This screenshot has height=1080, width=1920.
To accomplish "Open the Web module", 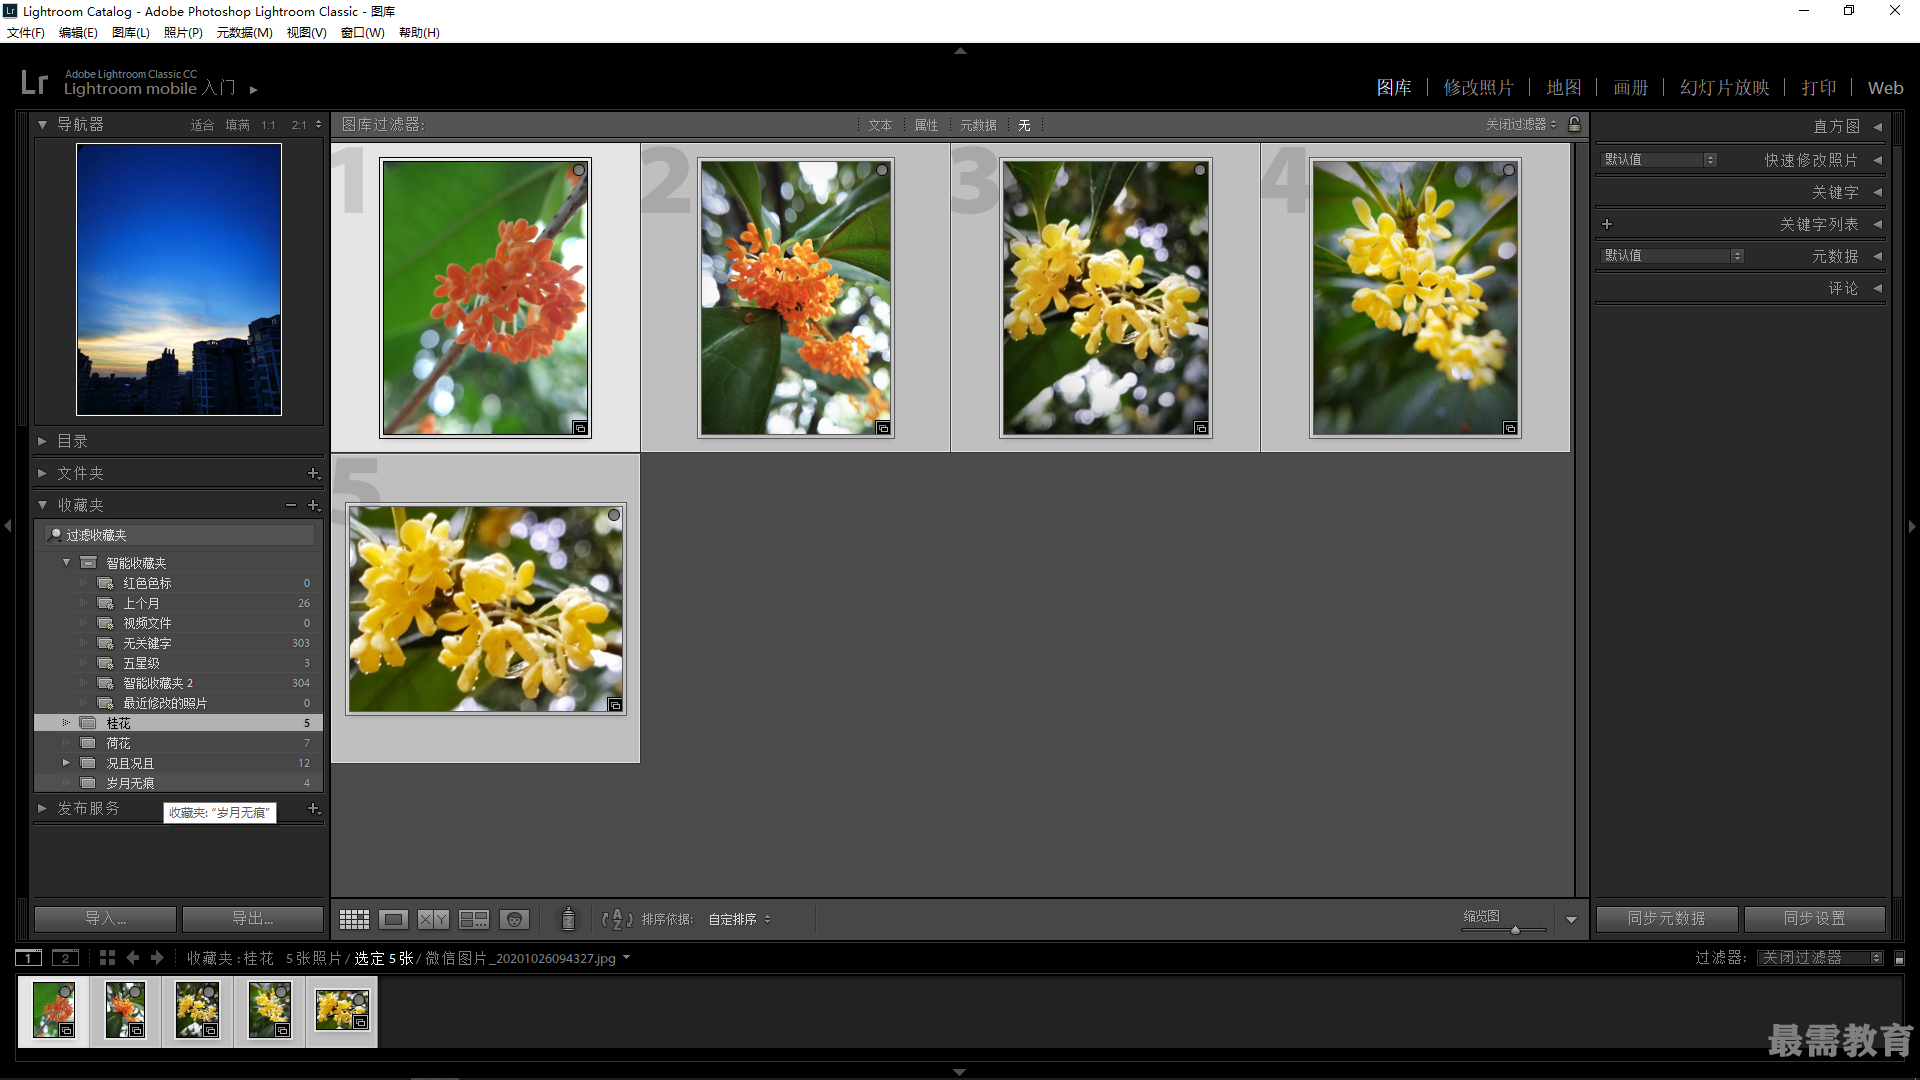I will (1885, 88).
